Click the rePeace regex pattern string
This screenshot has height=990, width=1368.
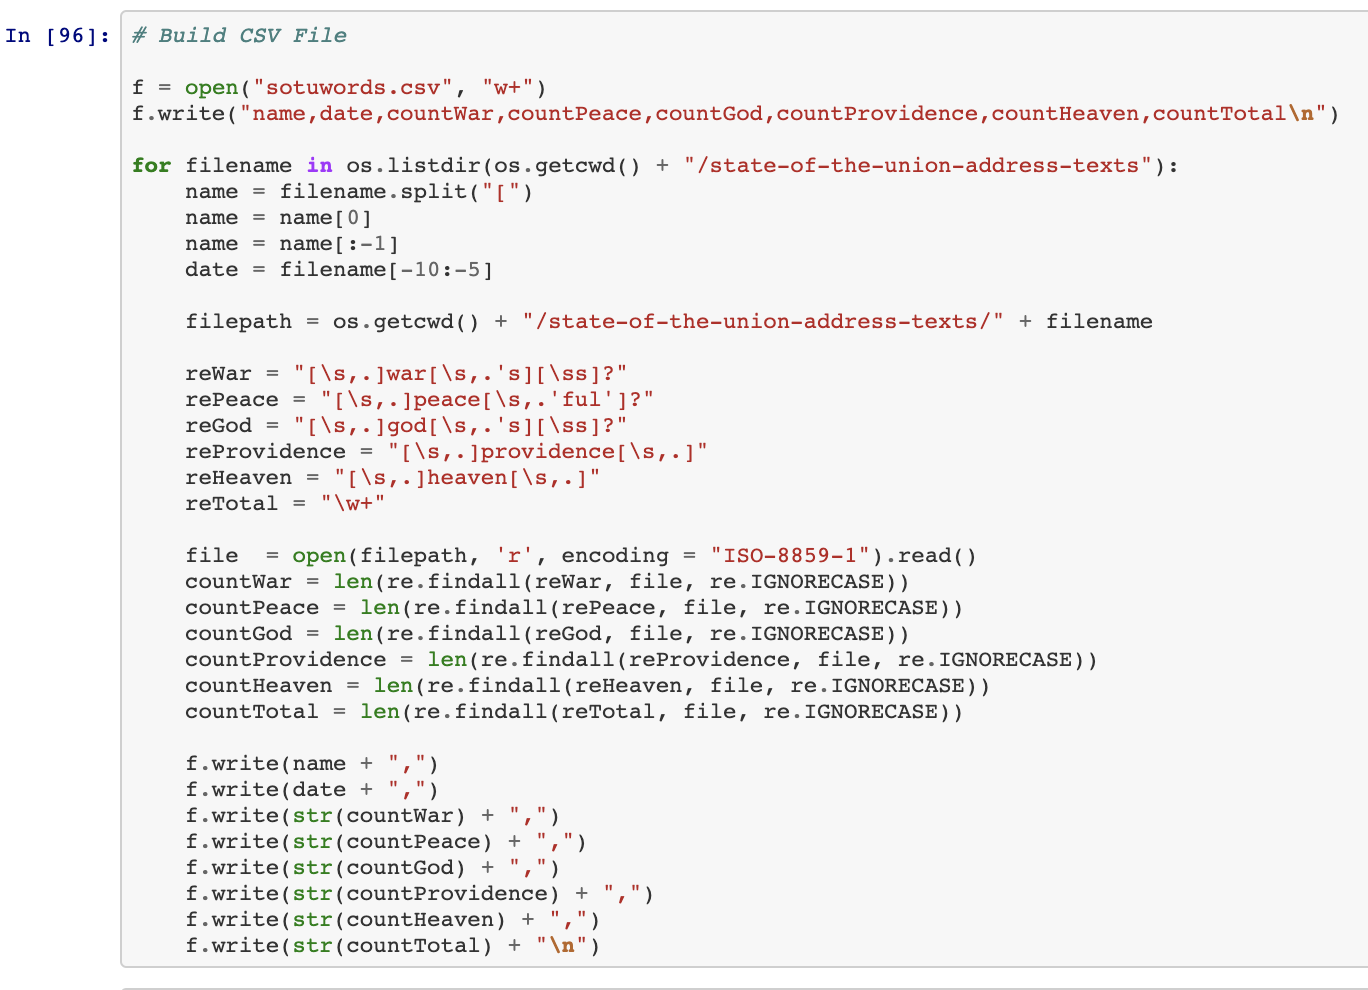(487, 400)
